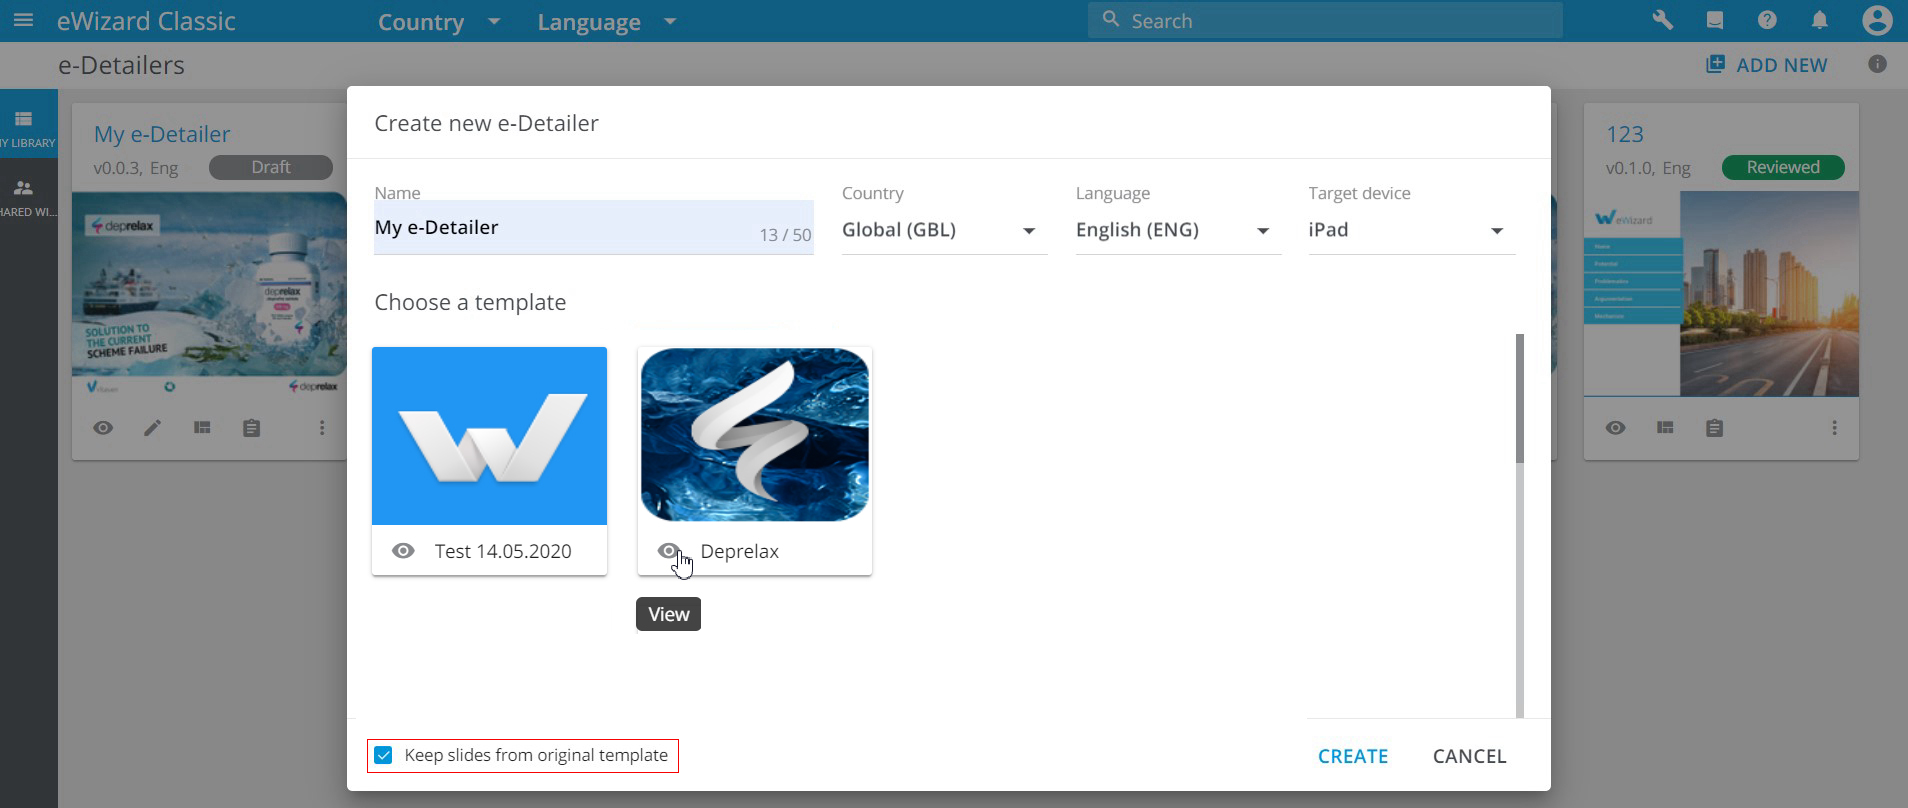Open the notifications bell

point(1819,20)
